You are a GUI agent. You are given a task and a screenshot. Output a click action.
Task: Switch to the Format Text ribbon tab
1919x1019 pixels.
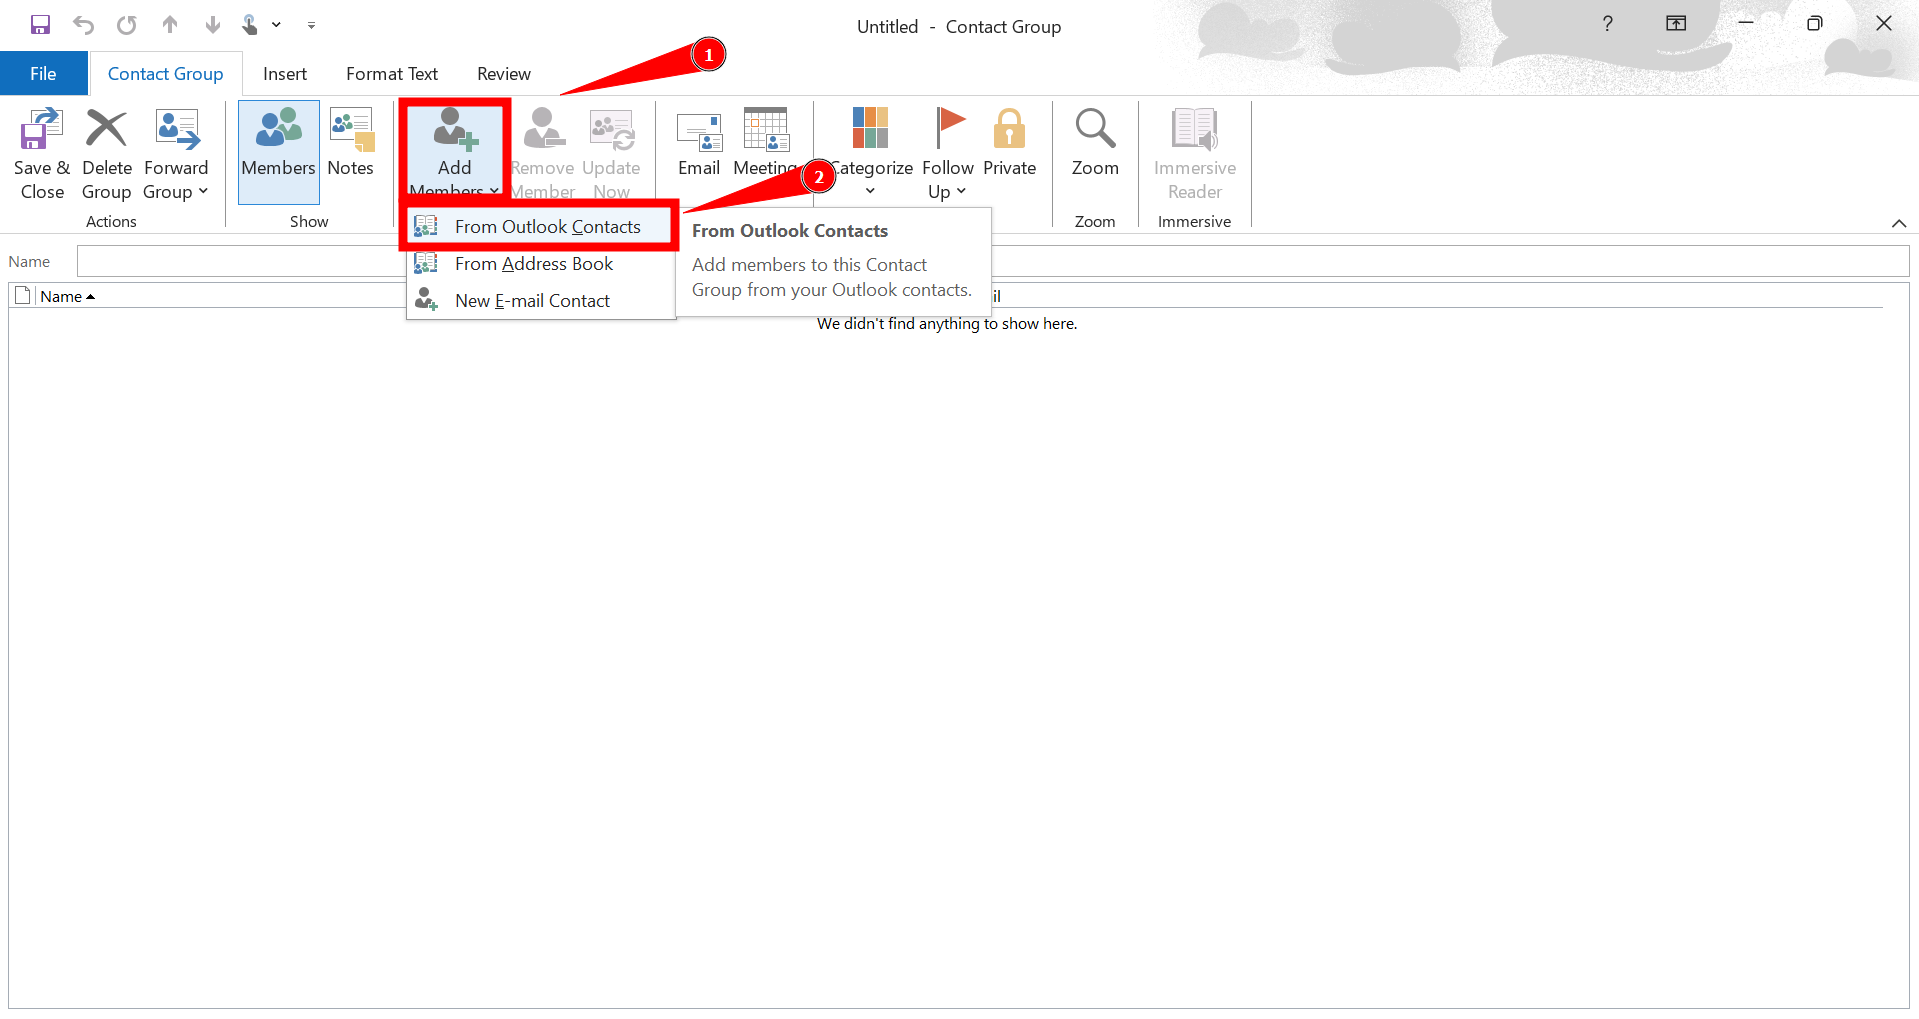coord(391,73)
